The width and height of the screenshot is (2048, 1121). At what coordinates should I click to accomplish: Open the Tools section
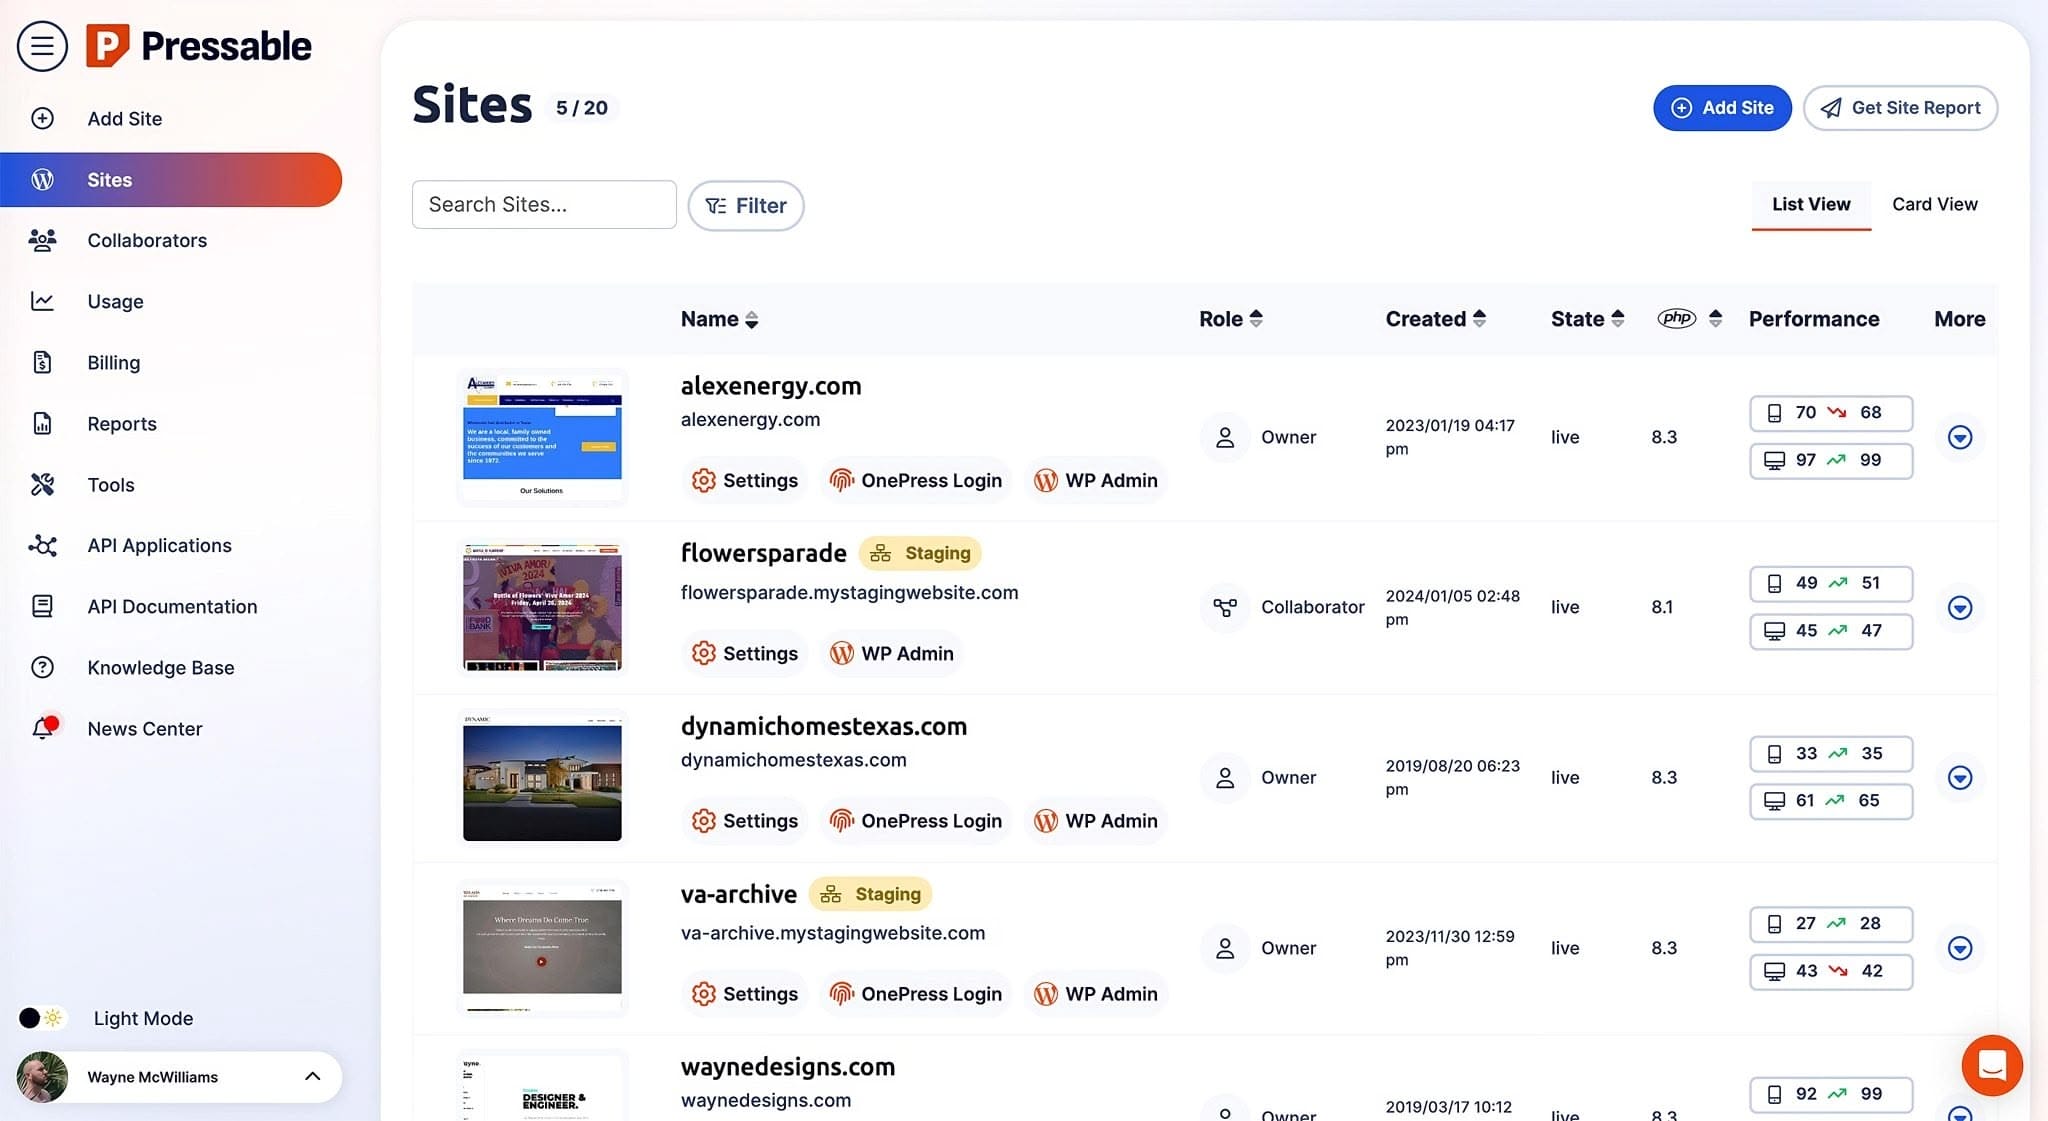110,484
